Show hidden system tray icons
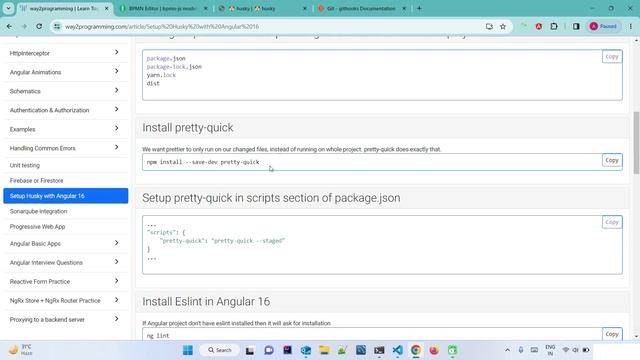640x360 pixels. 507,350
